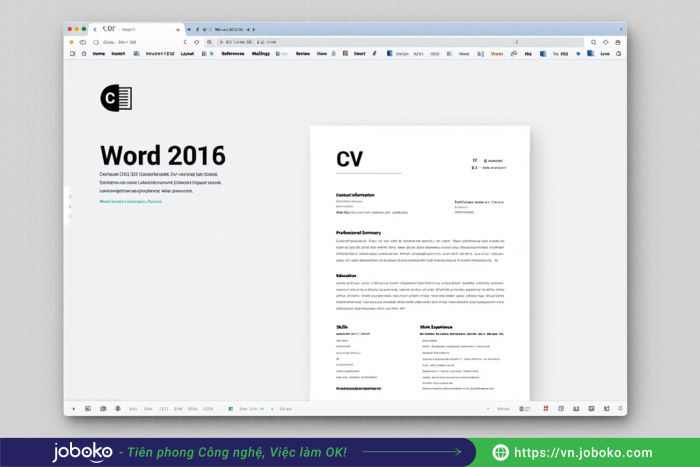Select the CV document page preview

[420, 263]
